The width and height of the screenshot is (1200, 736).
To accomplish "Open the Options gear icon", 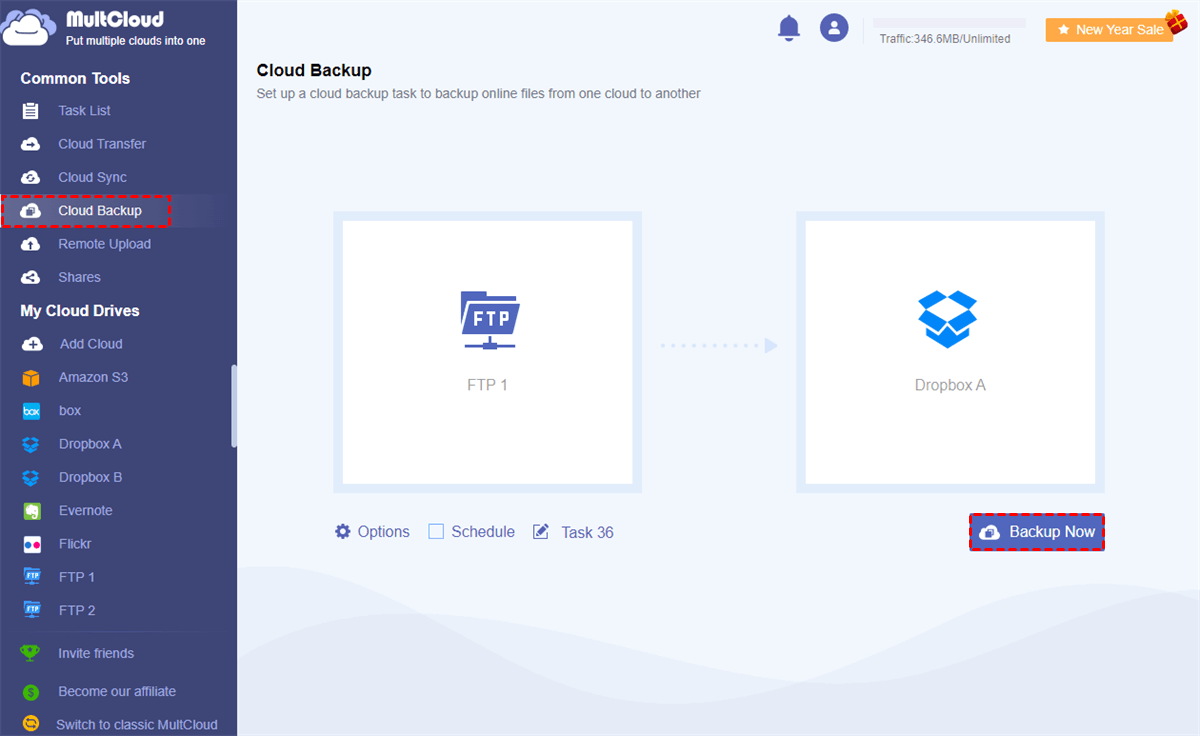I will pyautogui.click(x=343, y=532).
